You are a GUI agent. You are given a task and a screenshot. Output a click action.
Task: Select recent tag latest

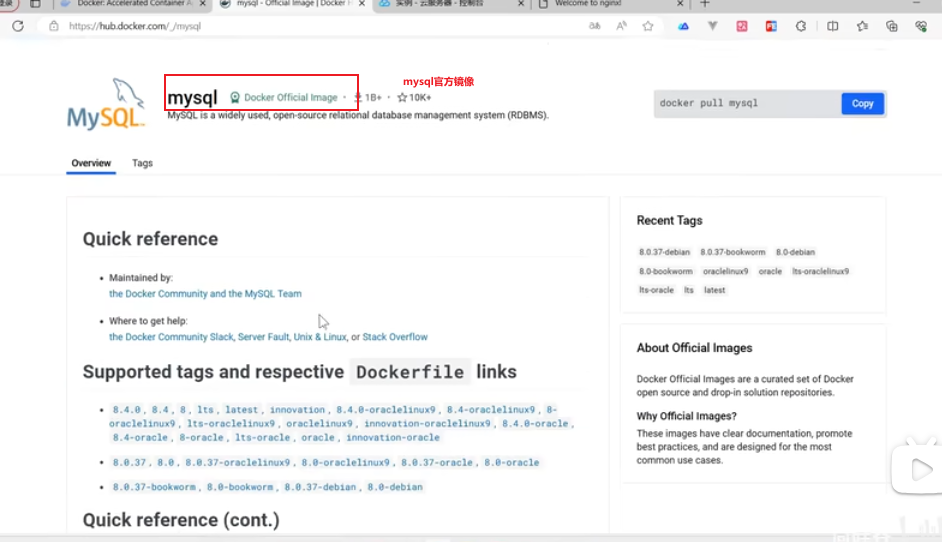tap(714, 290)
